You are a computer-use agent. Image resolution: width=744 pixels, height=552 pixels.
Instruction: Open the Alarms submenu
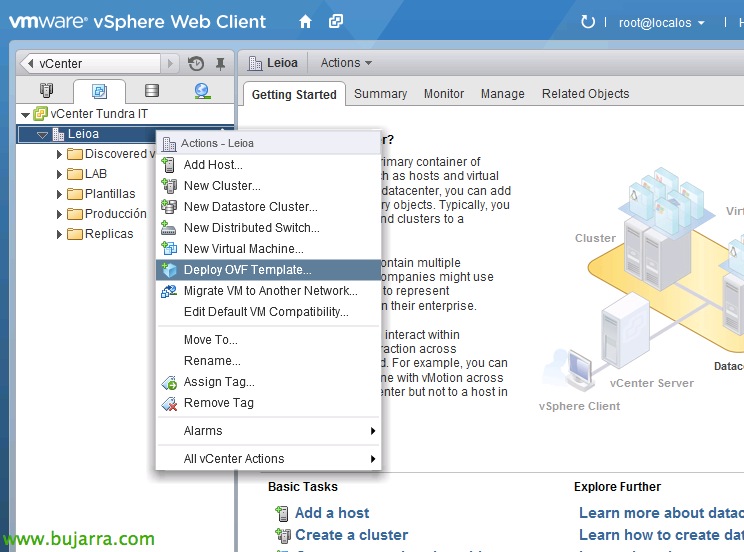[x=268, y=430]
